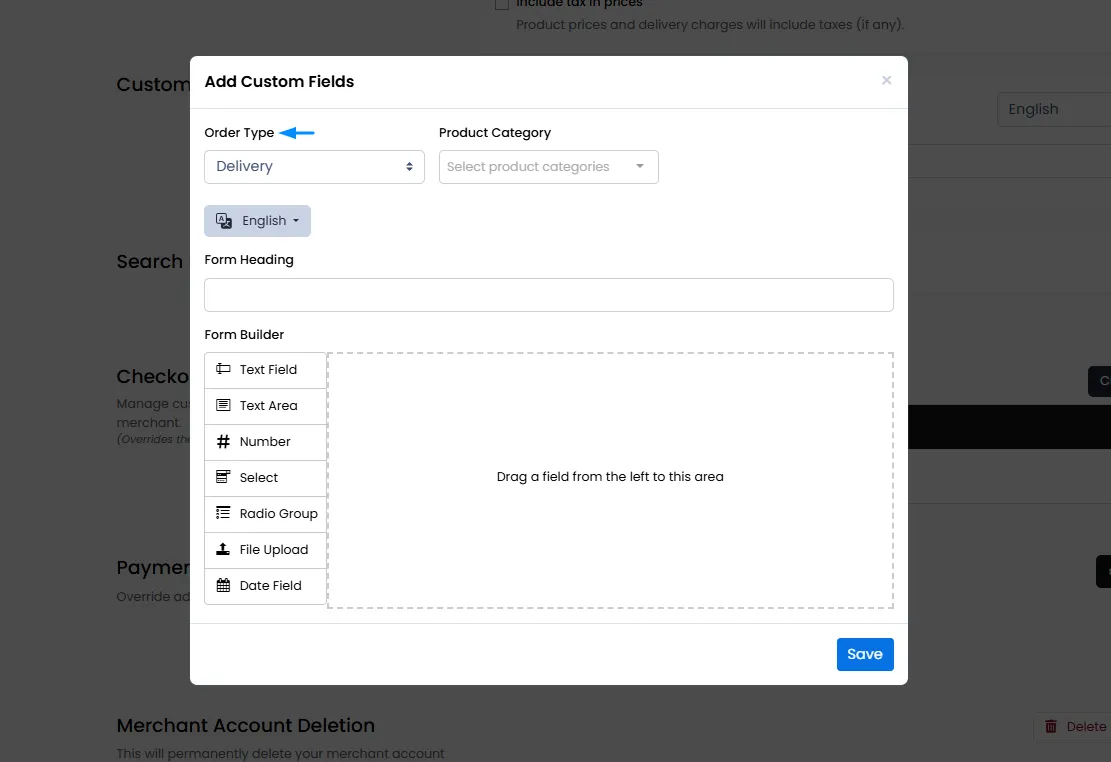Click the Date Field calendar icon
The image size is (1111, 762).
tap(223, 585)
